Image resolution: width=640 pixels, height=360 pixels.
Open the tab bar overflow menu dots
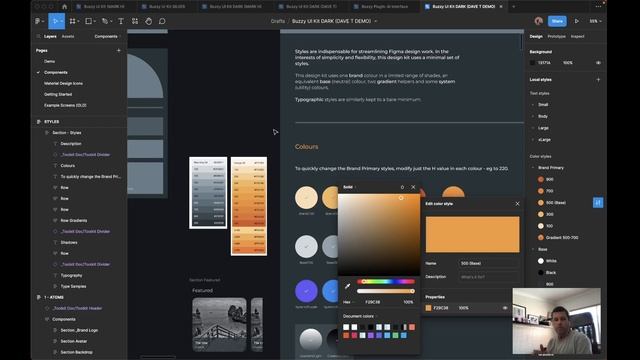598,7
